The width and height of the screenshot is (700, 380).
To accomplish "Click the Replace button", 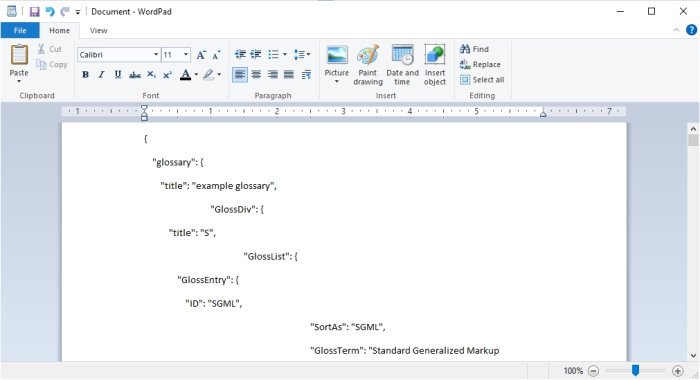I will tap(480, 65).
